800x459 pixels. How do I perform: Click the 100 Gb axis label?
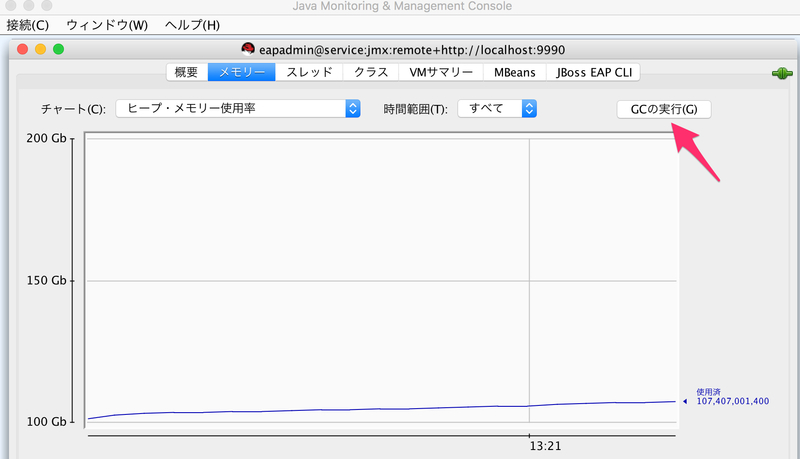46,422
